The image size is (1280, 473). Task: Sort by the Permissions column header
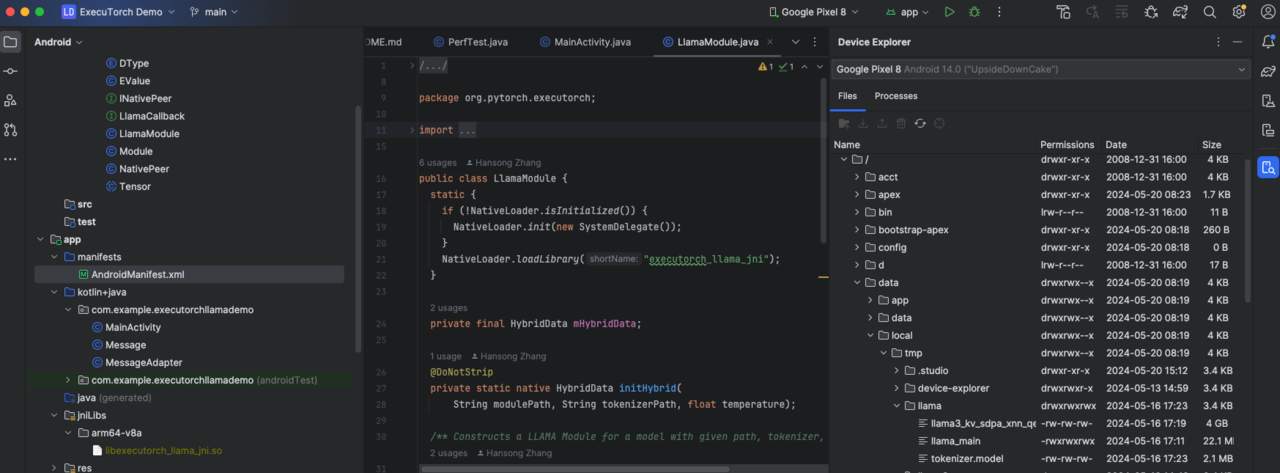(x=1067, y=145)
